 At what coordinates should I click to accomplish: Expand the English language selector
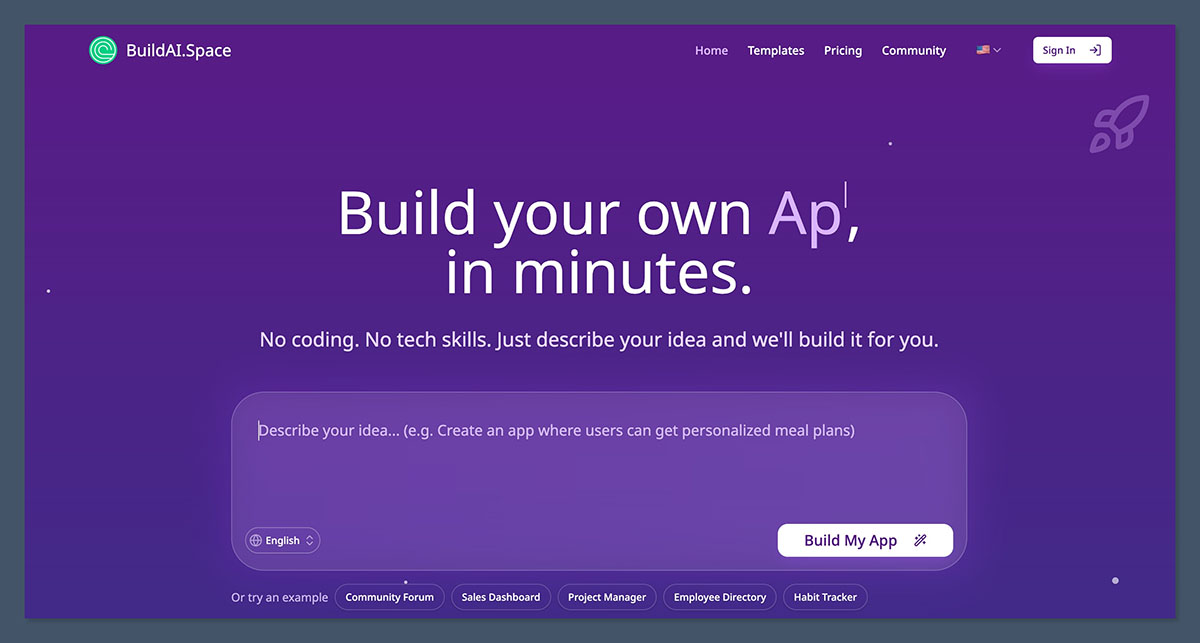281,540
